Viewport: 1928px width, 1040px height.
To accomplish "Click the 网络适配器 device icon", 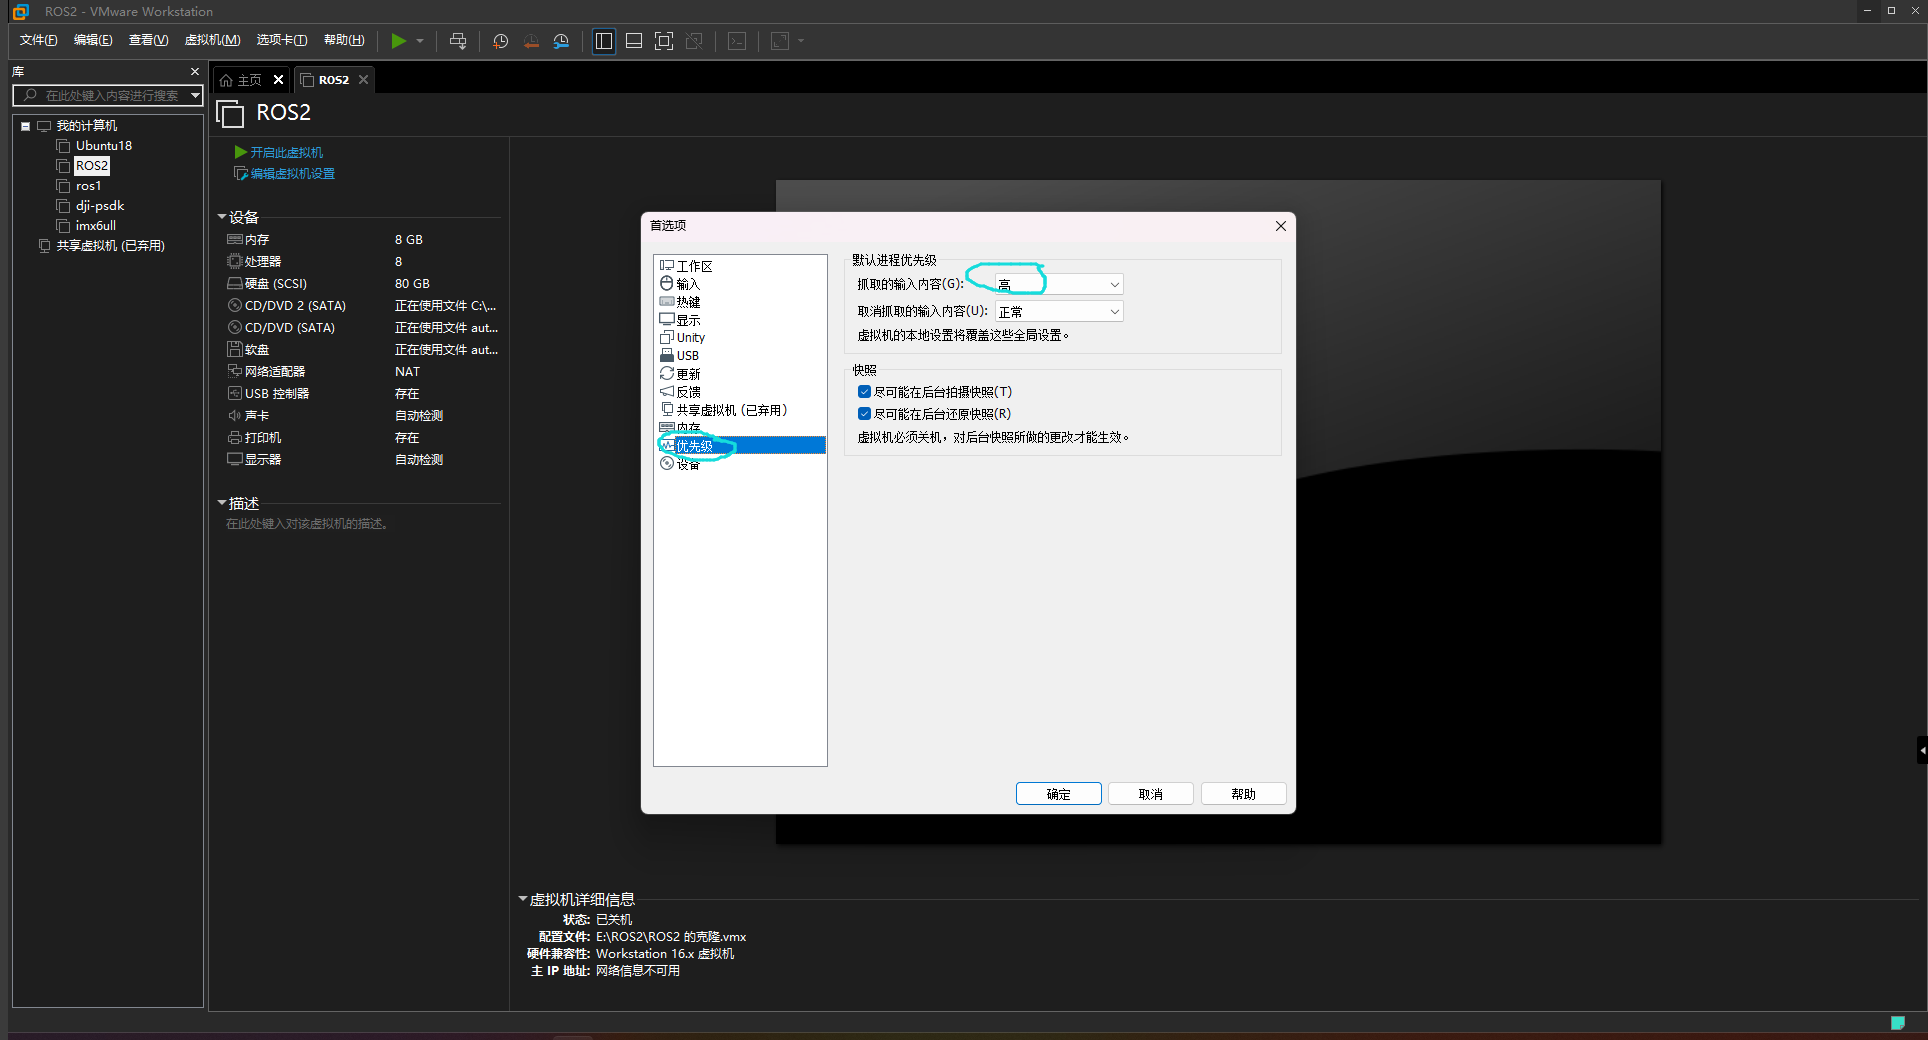I will 235,372.
